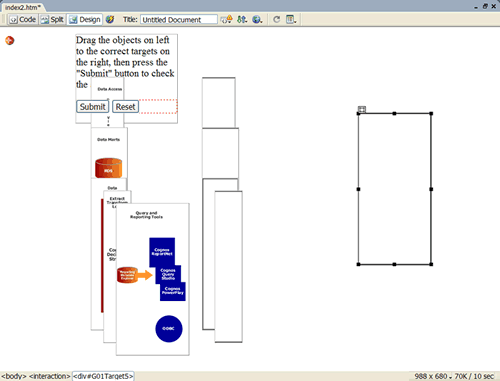The width and height of the screenshot is (500, 381).
Task: Open the window size 988 x 680 menu
Action: click(433, 376)
